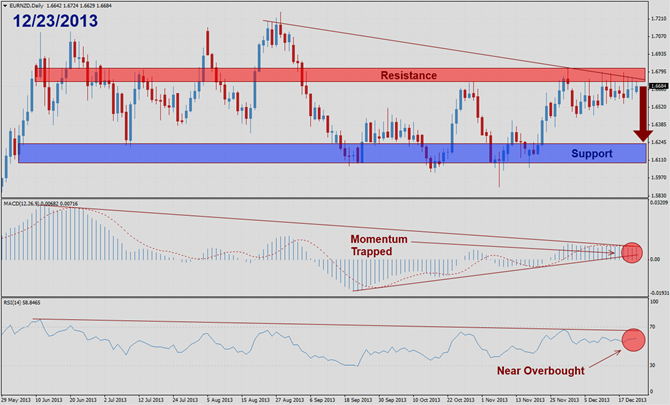Click date label 13 Nov 2013
This screenshot has height=405, width=670.
coord(530,400)
